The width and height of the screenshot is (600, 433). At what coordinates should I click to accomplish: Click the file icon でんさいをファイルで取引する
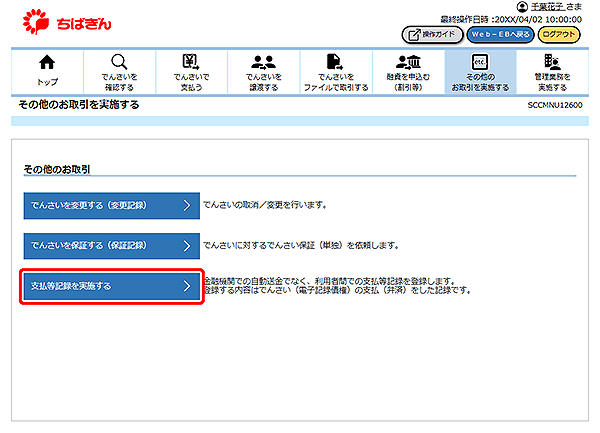(335, 62)
